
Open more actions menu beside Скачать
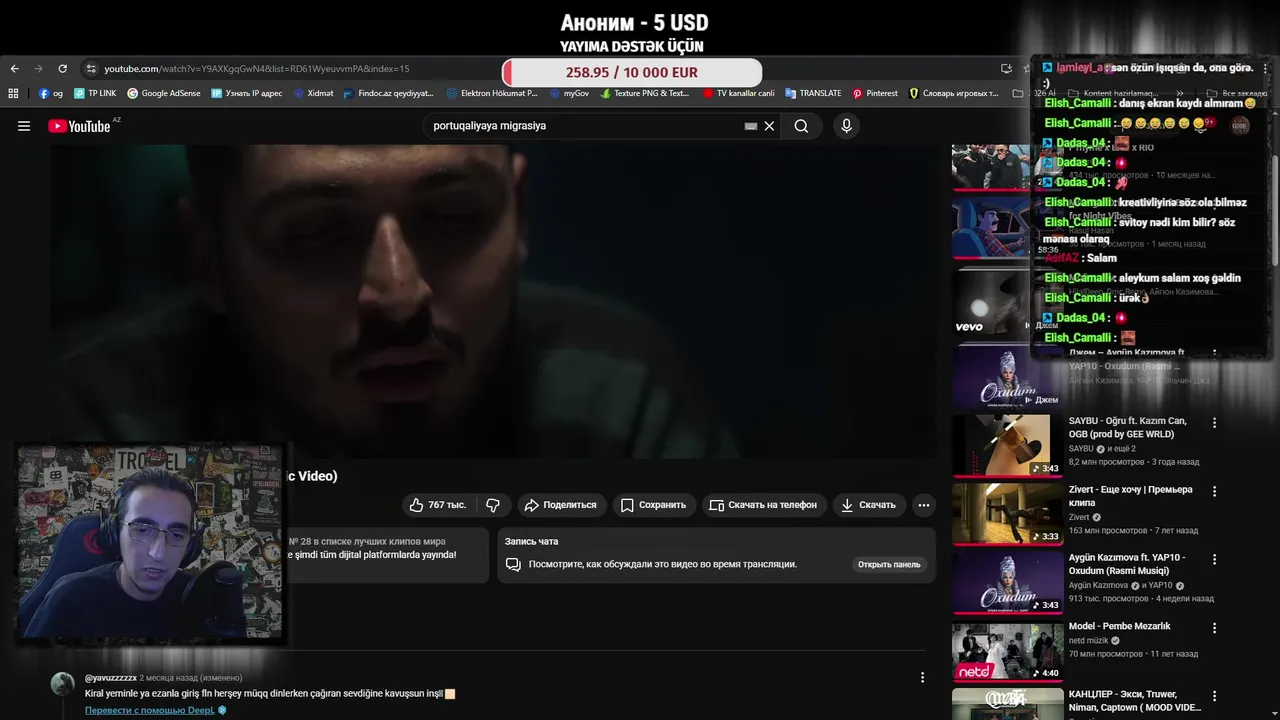point(924,505)
